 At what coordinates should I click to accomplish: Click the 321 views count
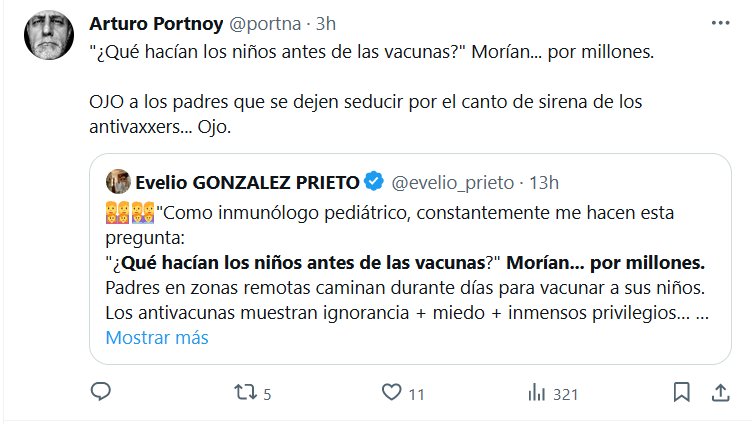click(565, 393)
